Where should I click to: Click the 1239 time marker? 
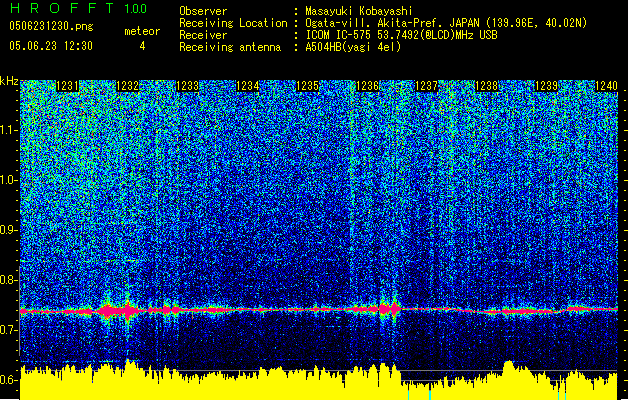coord(546,86)
